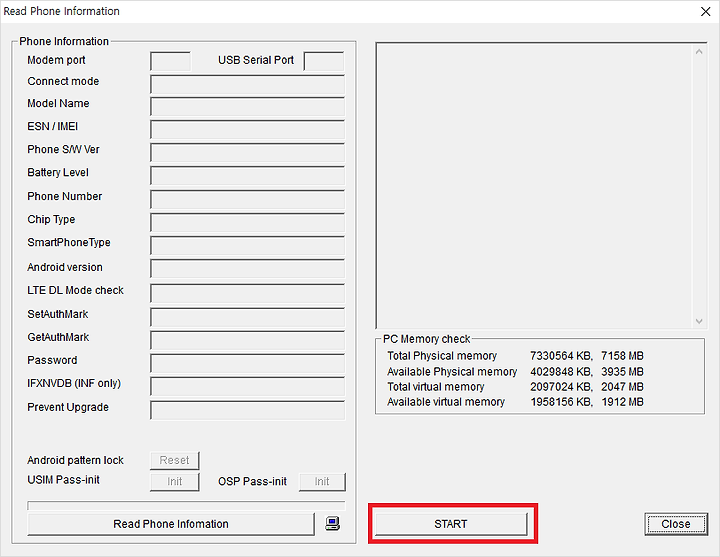Click the 3935 MB value

click(622, 371)
